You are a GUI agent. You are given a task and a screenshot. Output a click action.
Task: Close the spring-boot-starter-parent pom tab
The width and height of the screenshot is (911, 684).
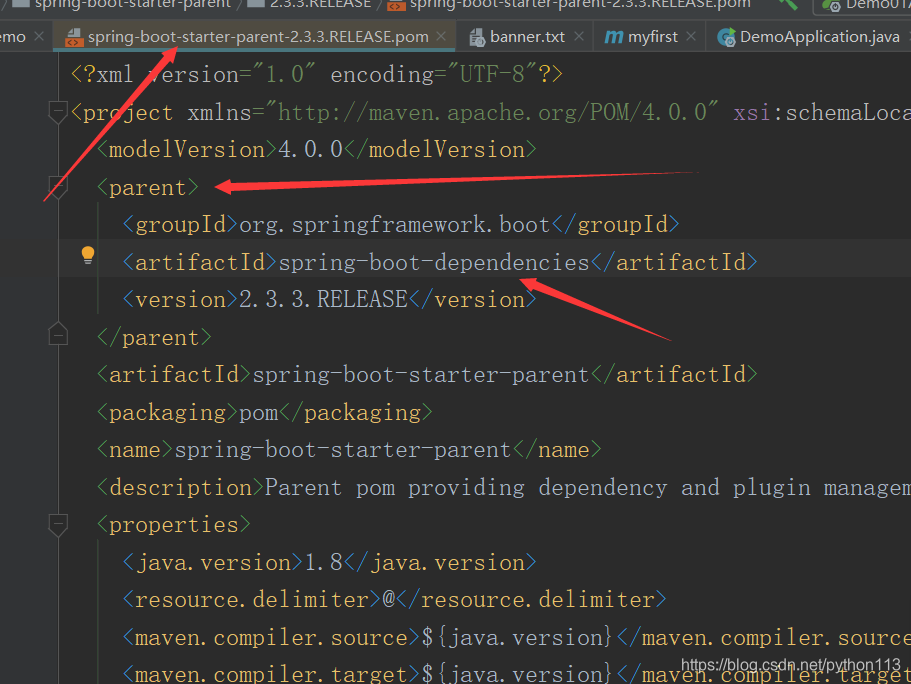pos(442,36)
